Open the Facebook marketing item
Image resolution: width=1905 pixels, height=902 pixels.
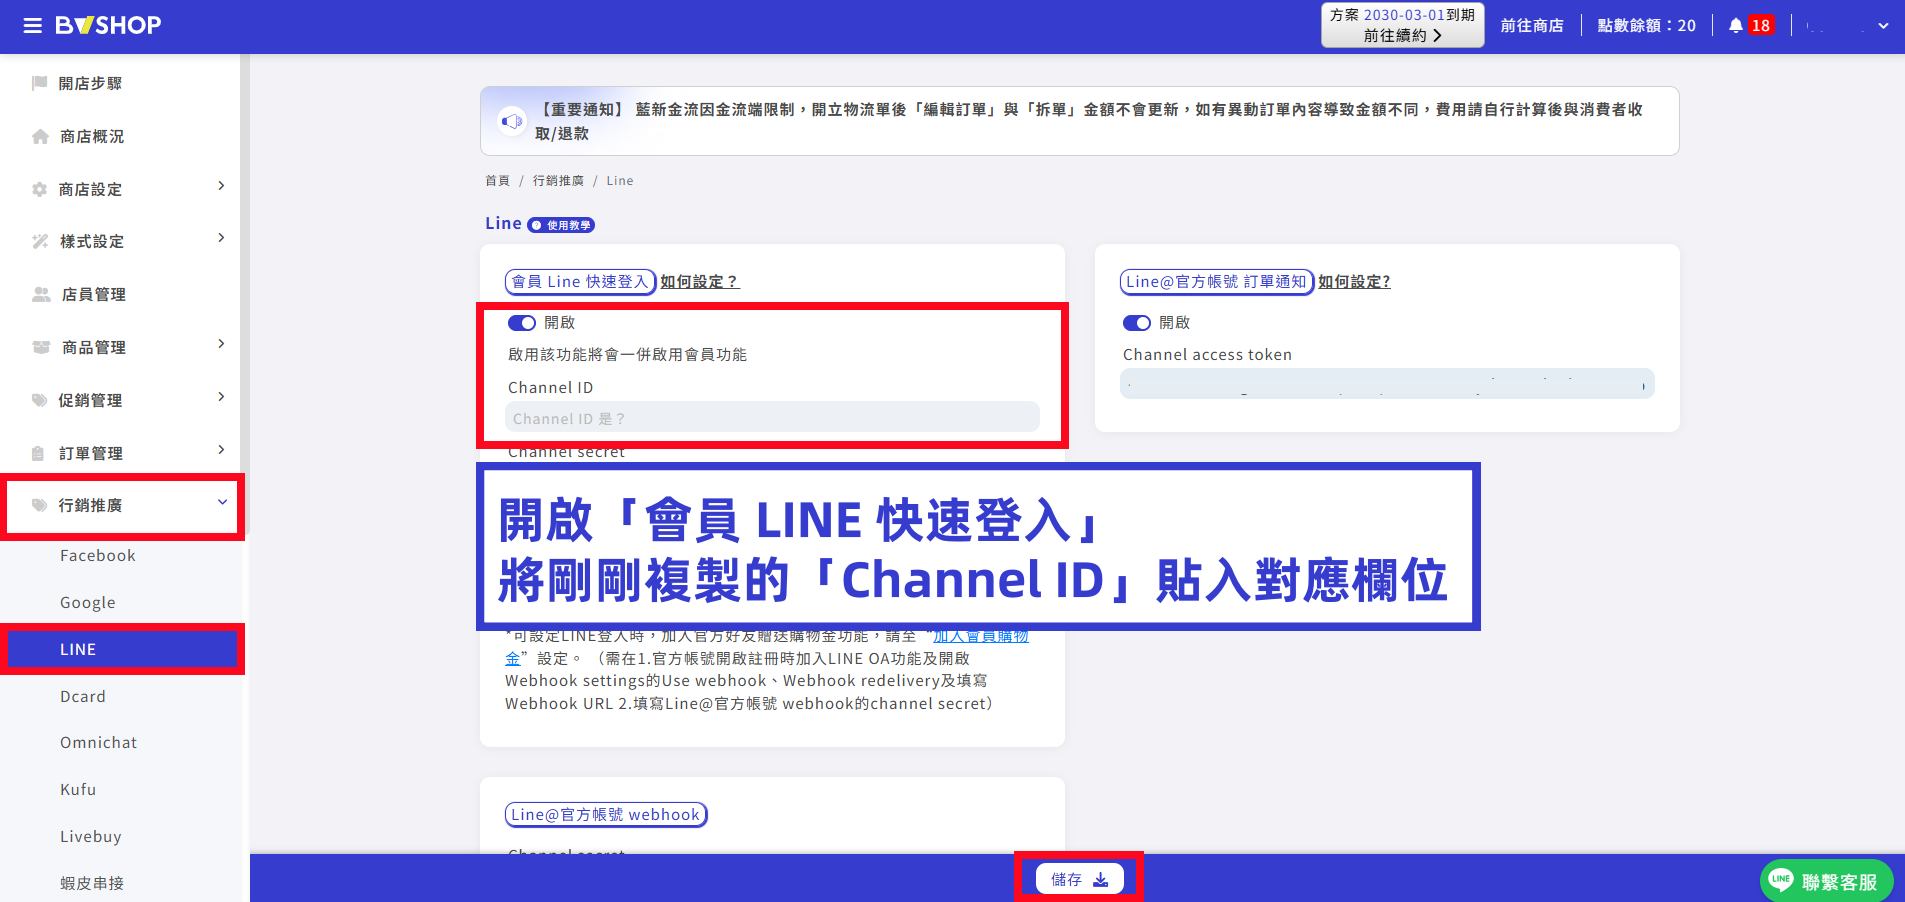point(98,556)
